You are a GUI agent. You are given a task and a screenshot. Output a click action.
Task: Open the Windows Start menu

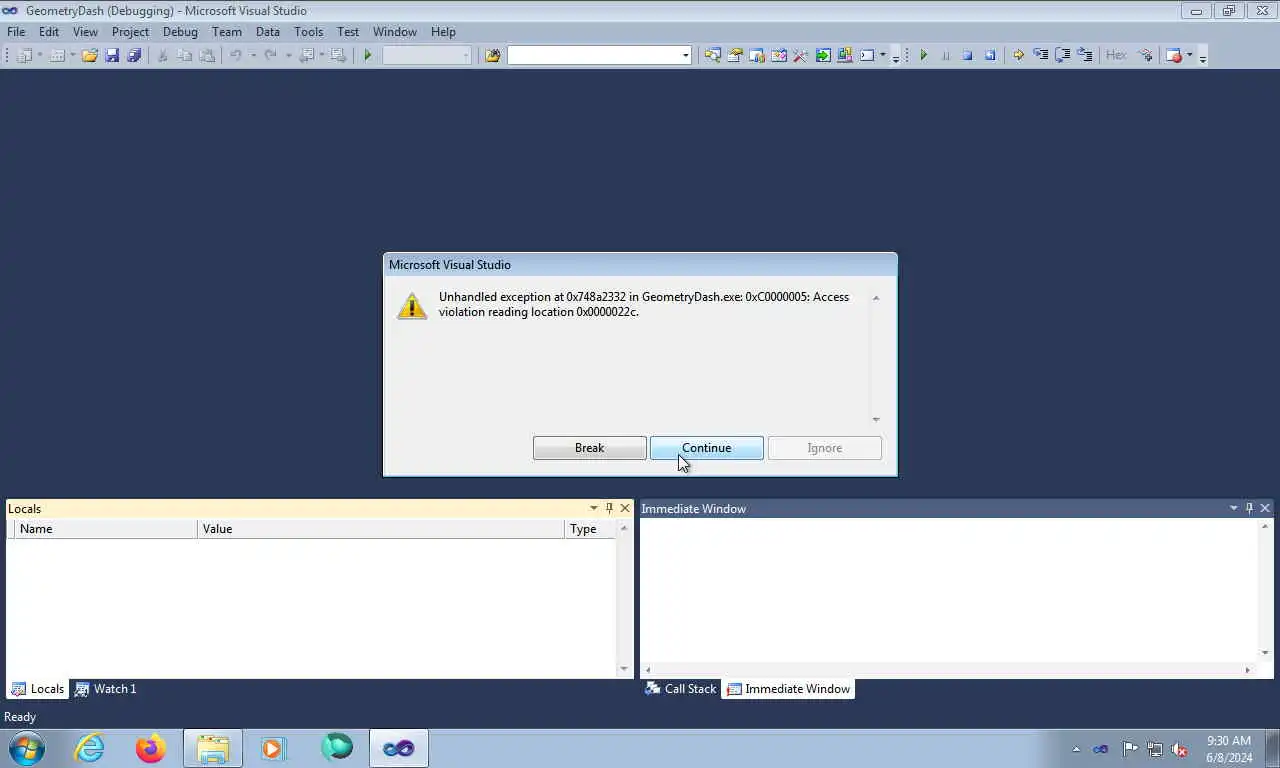coord(26,748)
